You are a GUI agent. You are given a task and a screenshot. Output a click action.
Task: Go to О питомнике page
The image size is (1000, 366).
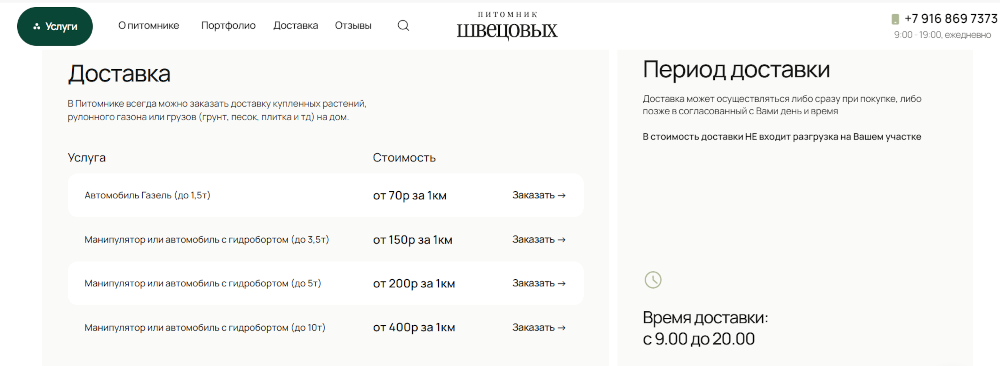[x=149, y=26]
